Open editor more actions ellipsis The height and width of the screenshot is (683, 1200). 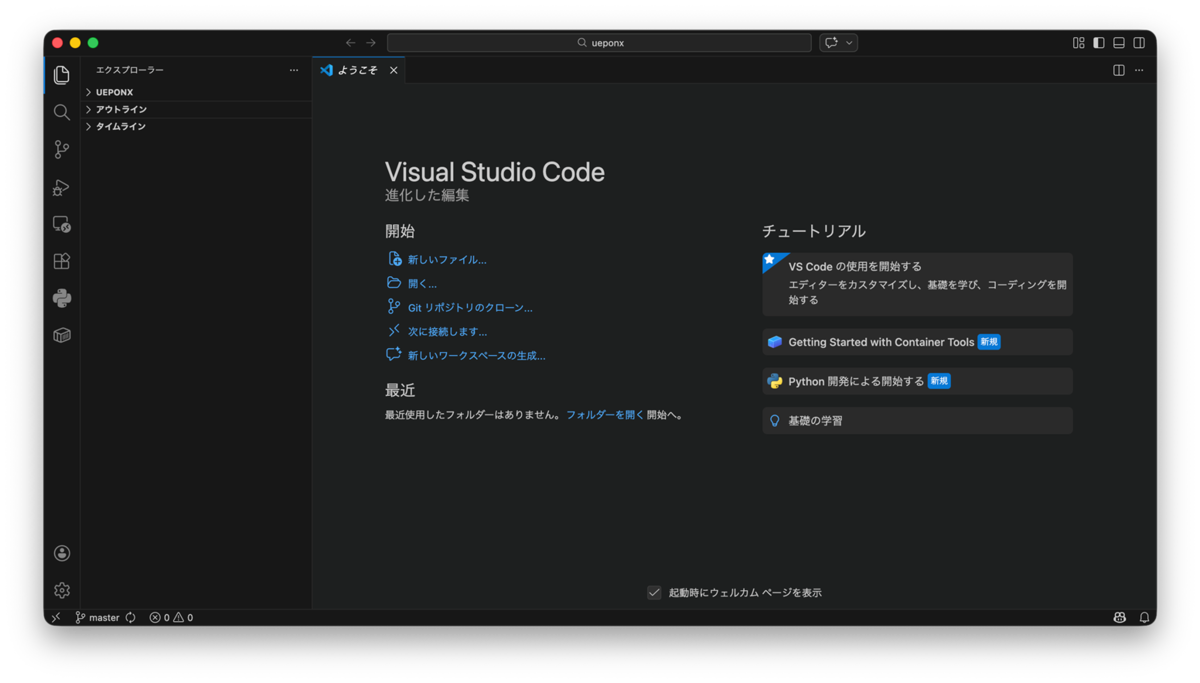(1139, 70)
